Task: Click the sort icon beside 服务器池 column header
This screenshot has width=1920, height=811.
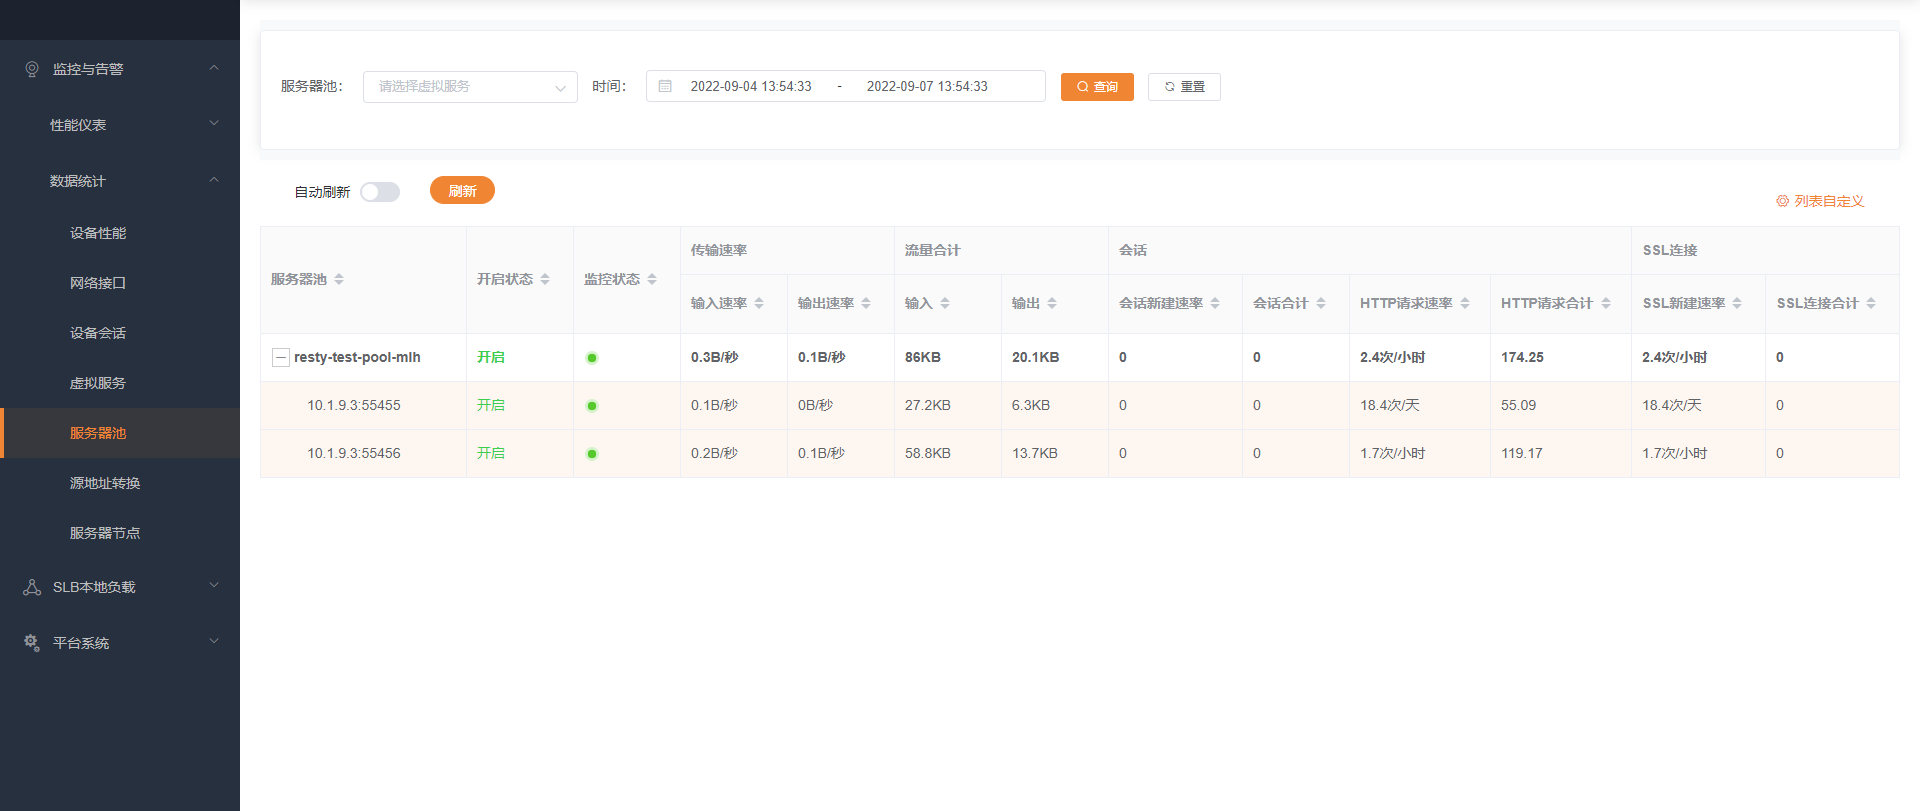Action: (x=339, y=280)
